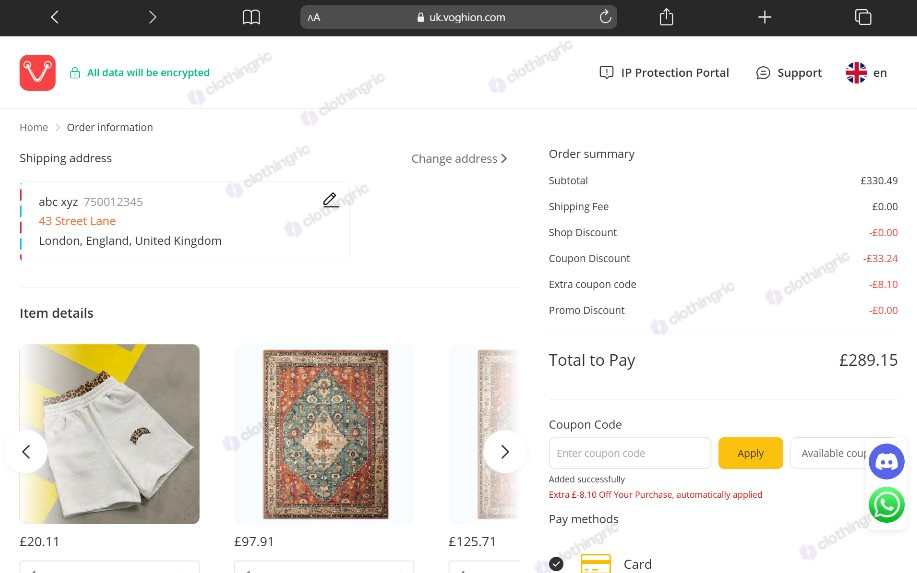Apply the coupon code button
This screenshot has width=917, height=573.
point(750,453)
